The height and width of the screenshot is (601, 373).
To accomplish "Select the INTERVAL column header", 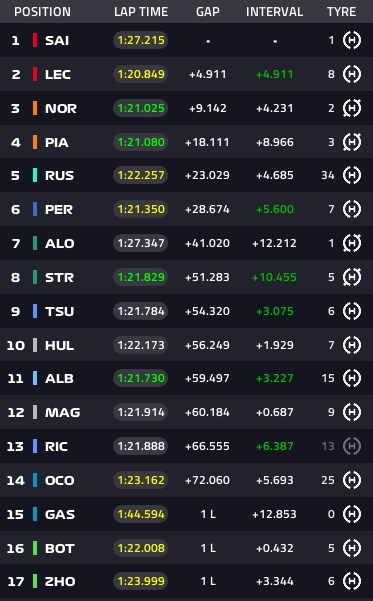I will pos(274,12).
